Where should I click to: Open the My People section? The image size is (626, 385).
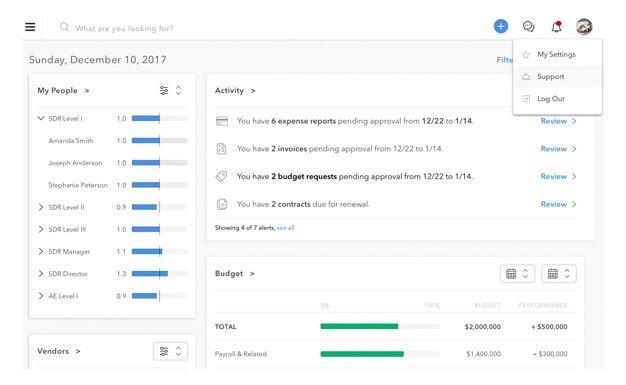pyautogui.click(x=63, y=91)
